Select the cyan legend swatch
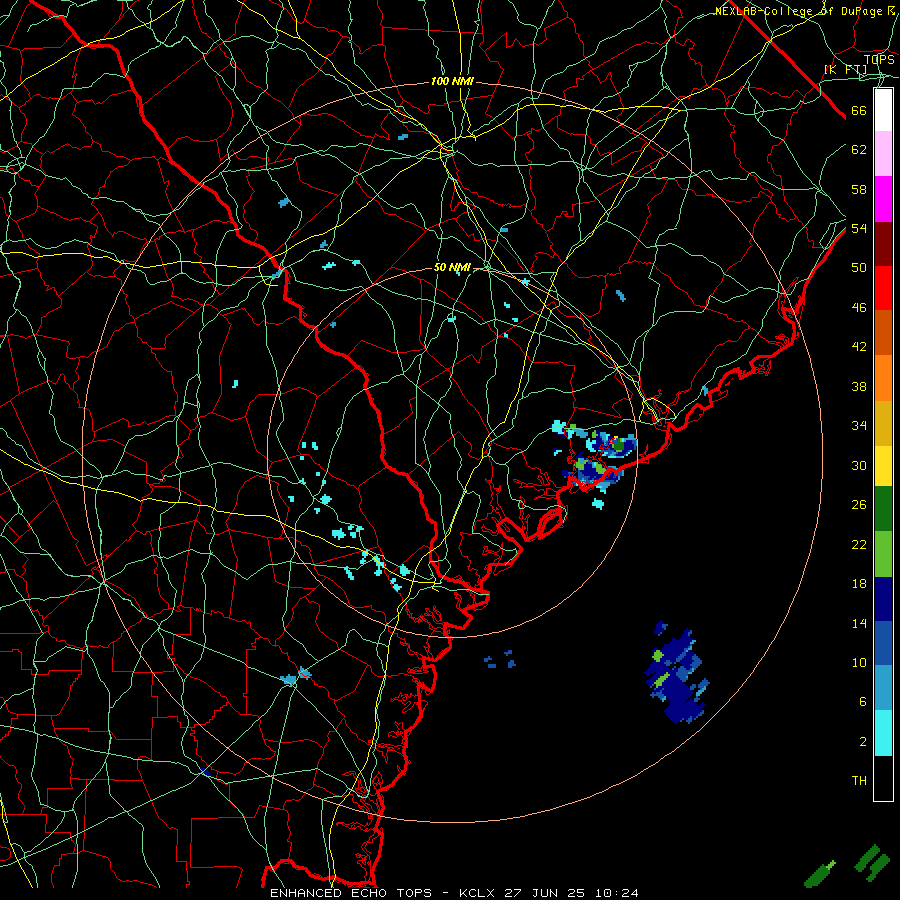900x900 pixels. (x=883, y=733)
